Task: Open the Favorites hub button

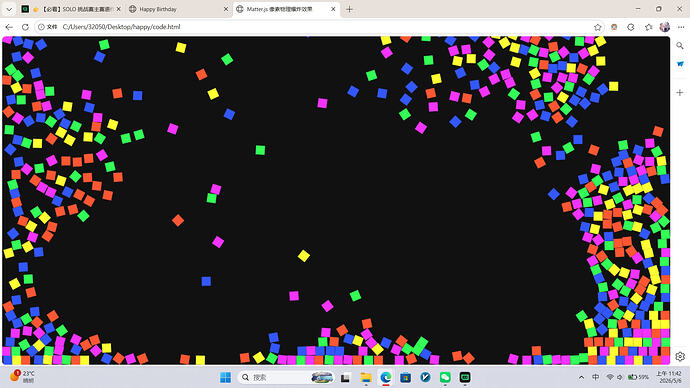Action: (x=648, y=27)
